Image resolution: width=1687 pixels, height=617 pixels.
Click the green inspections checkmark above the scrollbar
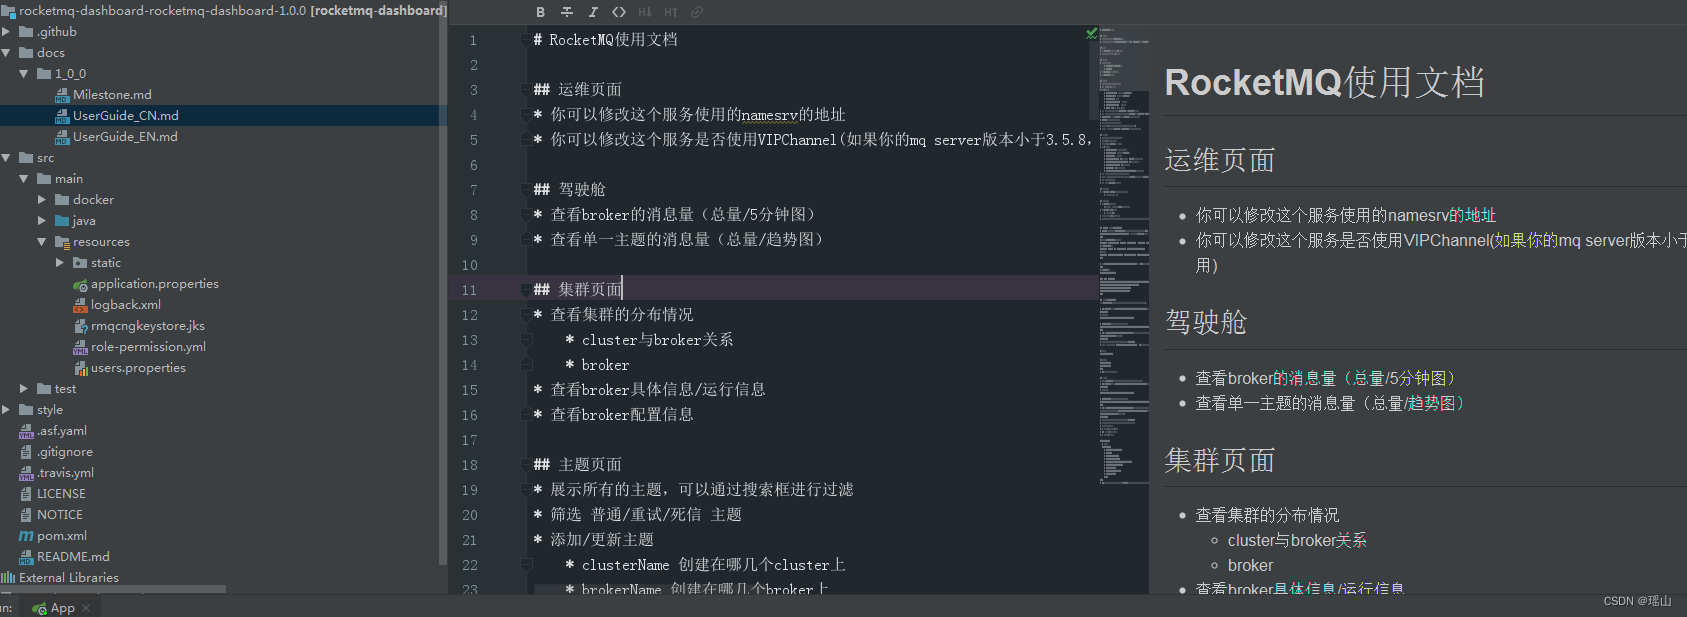pyautogui.click(x=1090, y=31)
